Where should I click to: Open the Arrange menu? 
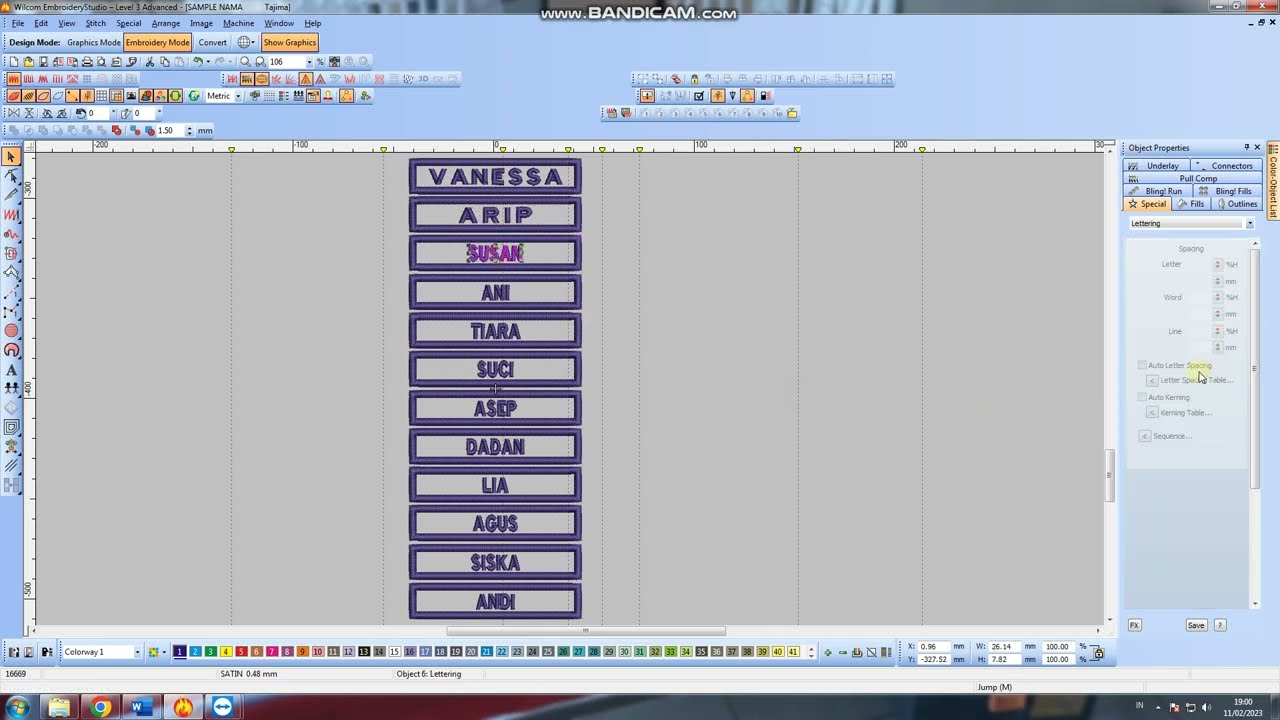point(166,23)
